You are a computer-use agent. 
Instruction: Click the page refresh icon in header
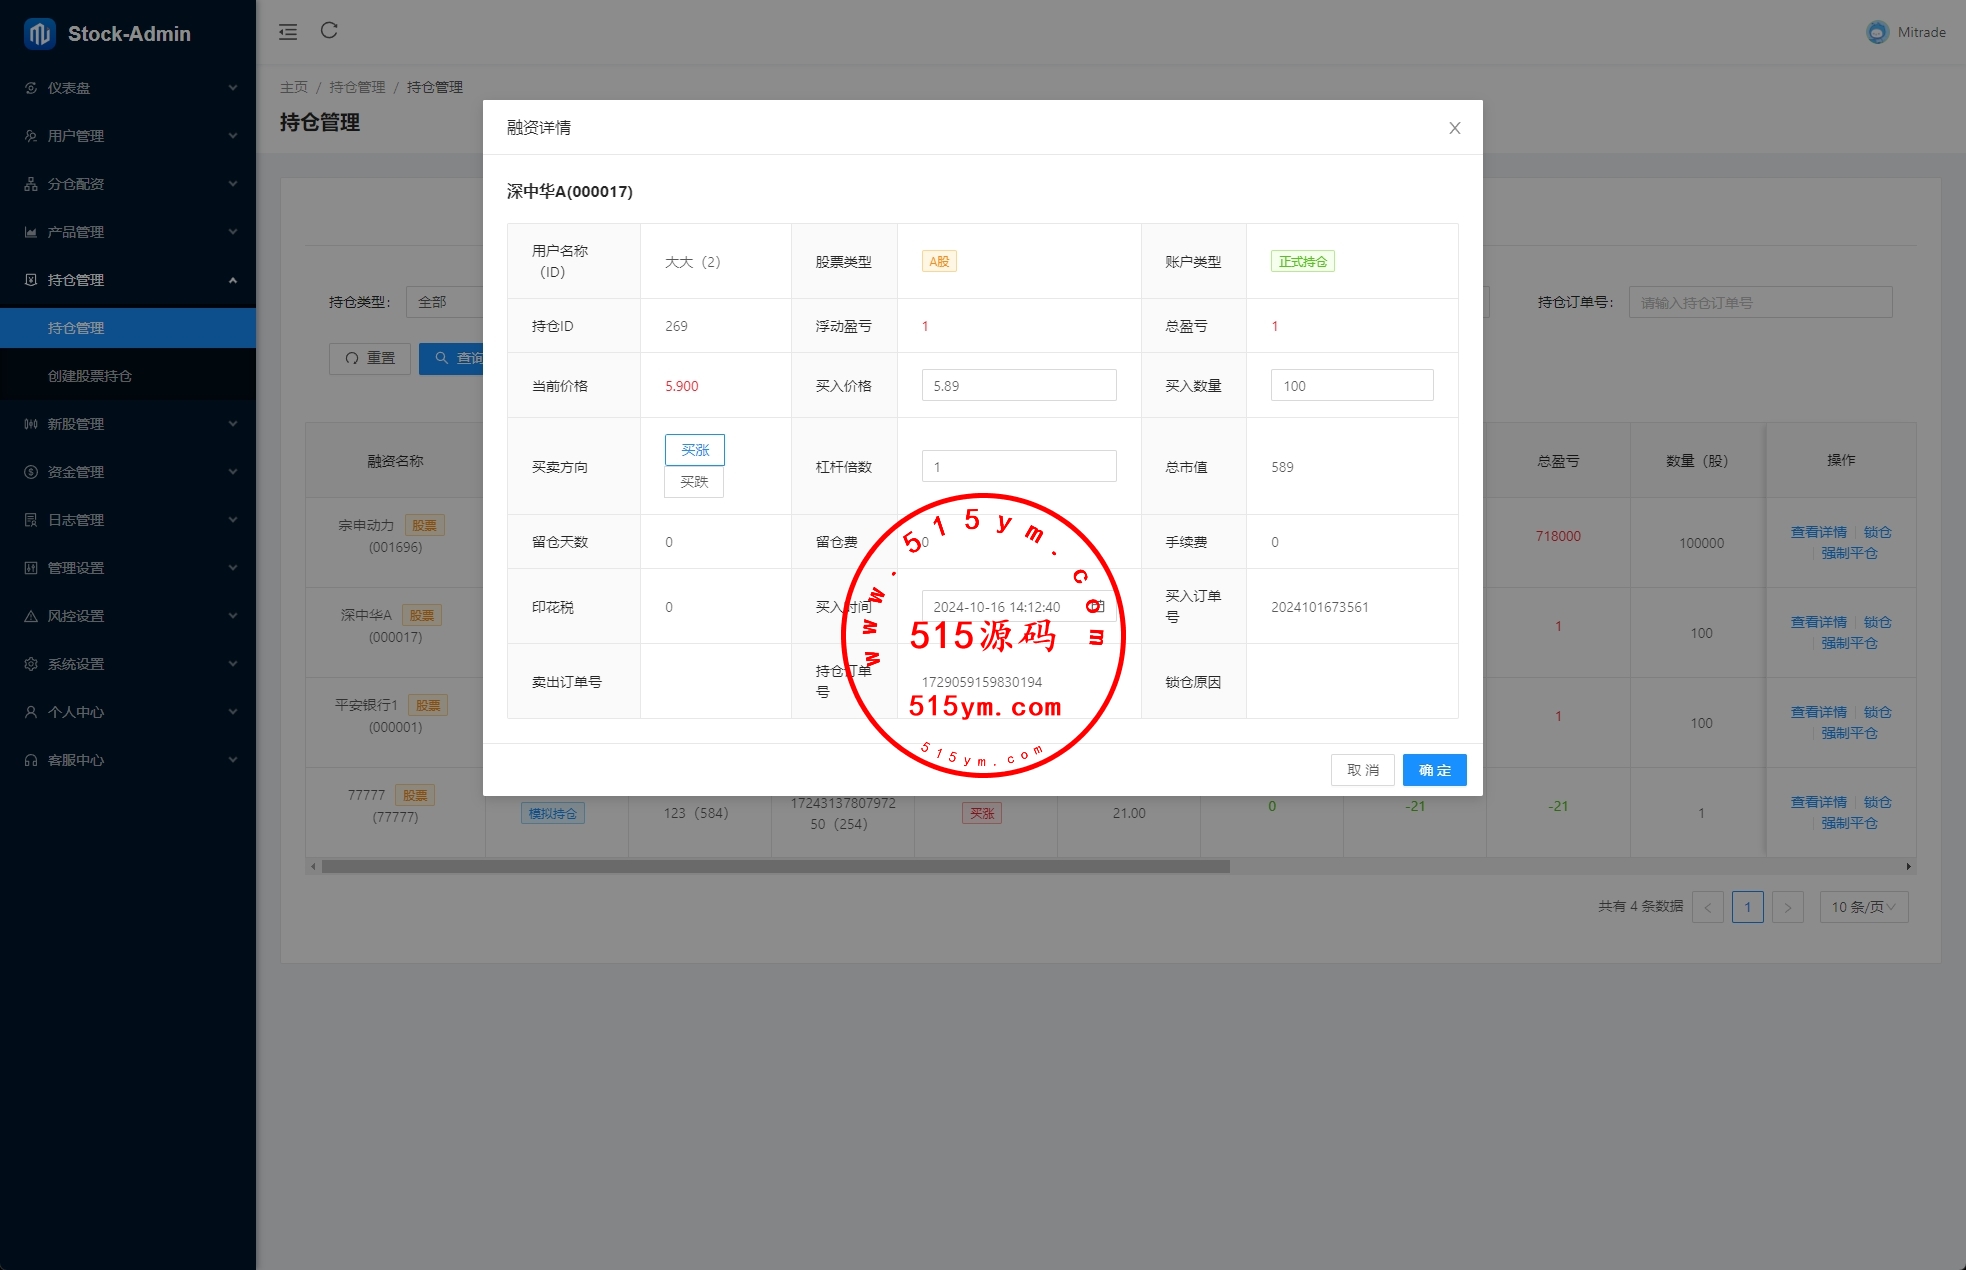coord(329,31)
